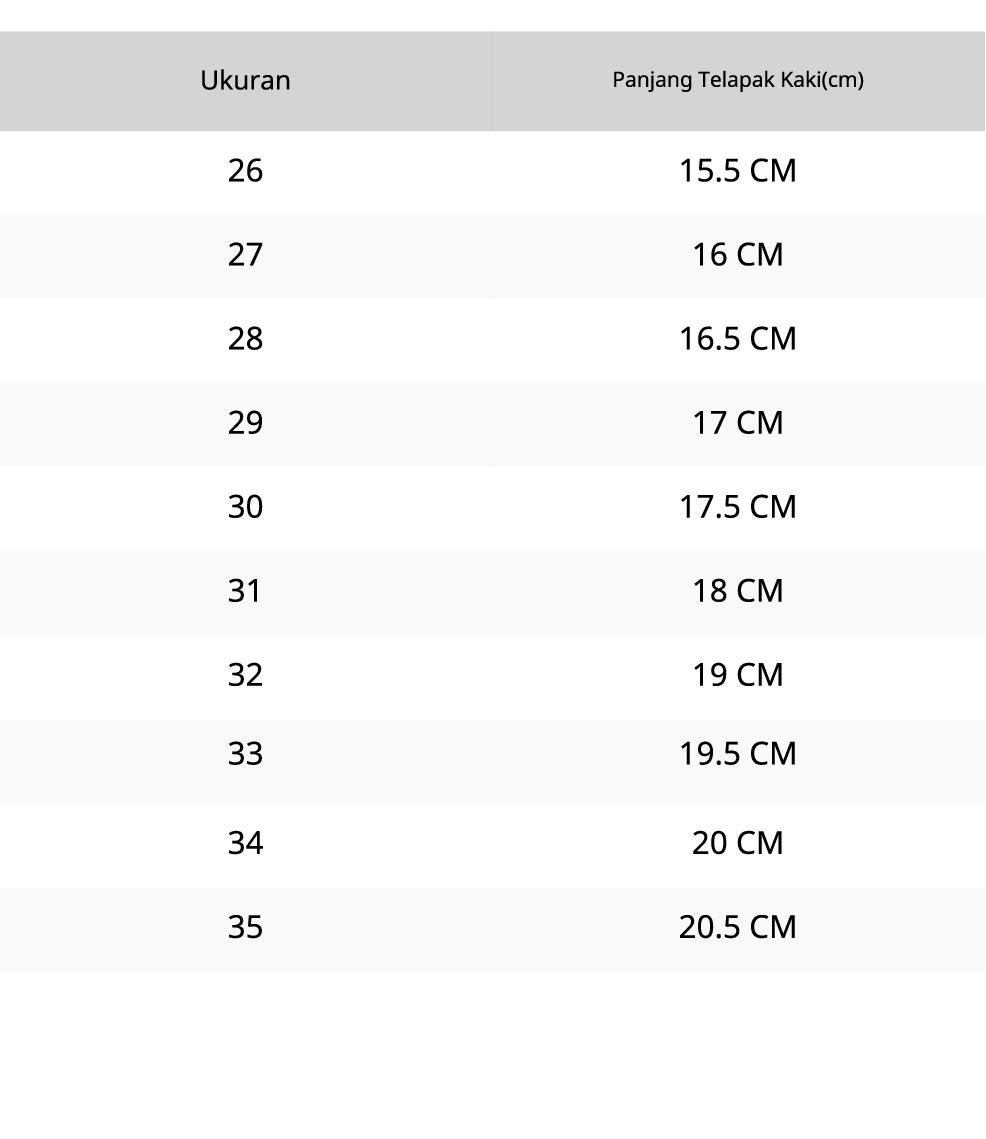
Task: Click the Ukuran column header
Action: tap(245, 80)
